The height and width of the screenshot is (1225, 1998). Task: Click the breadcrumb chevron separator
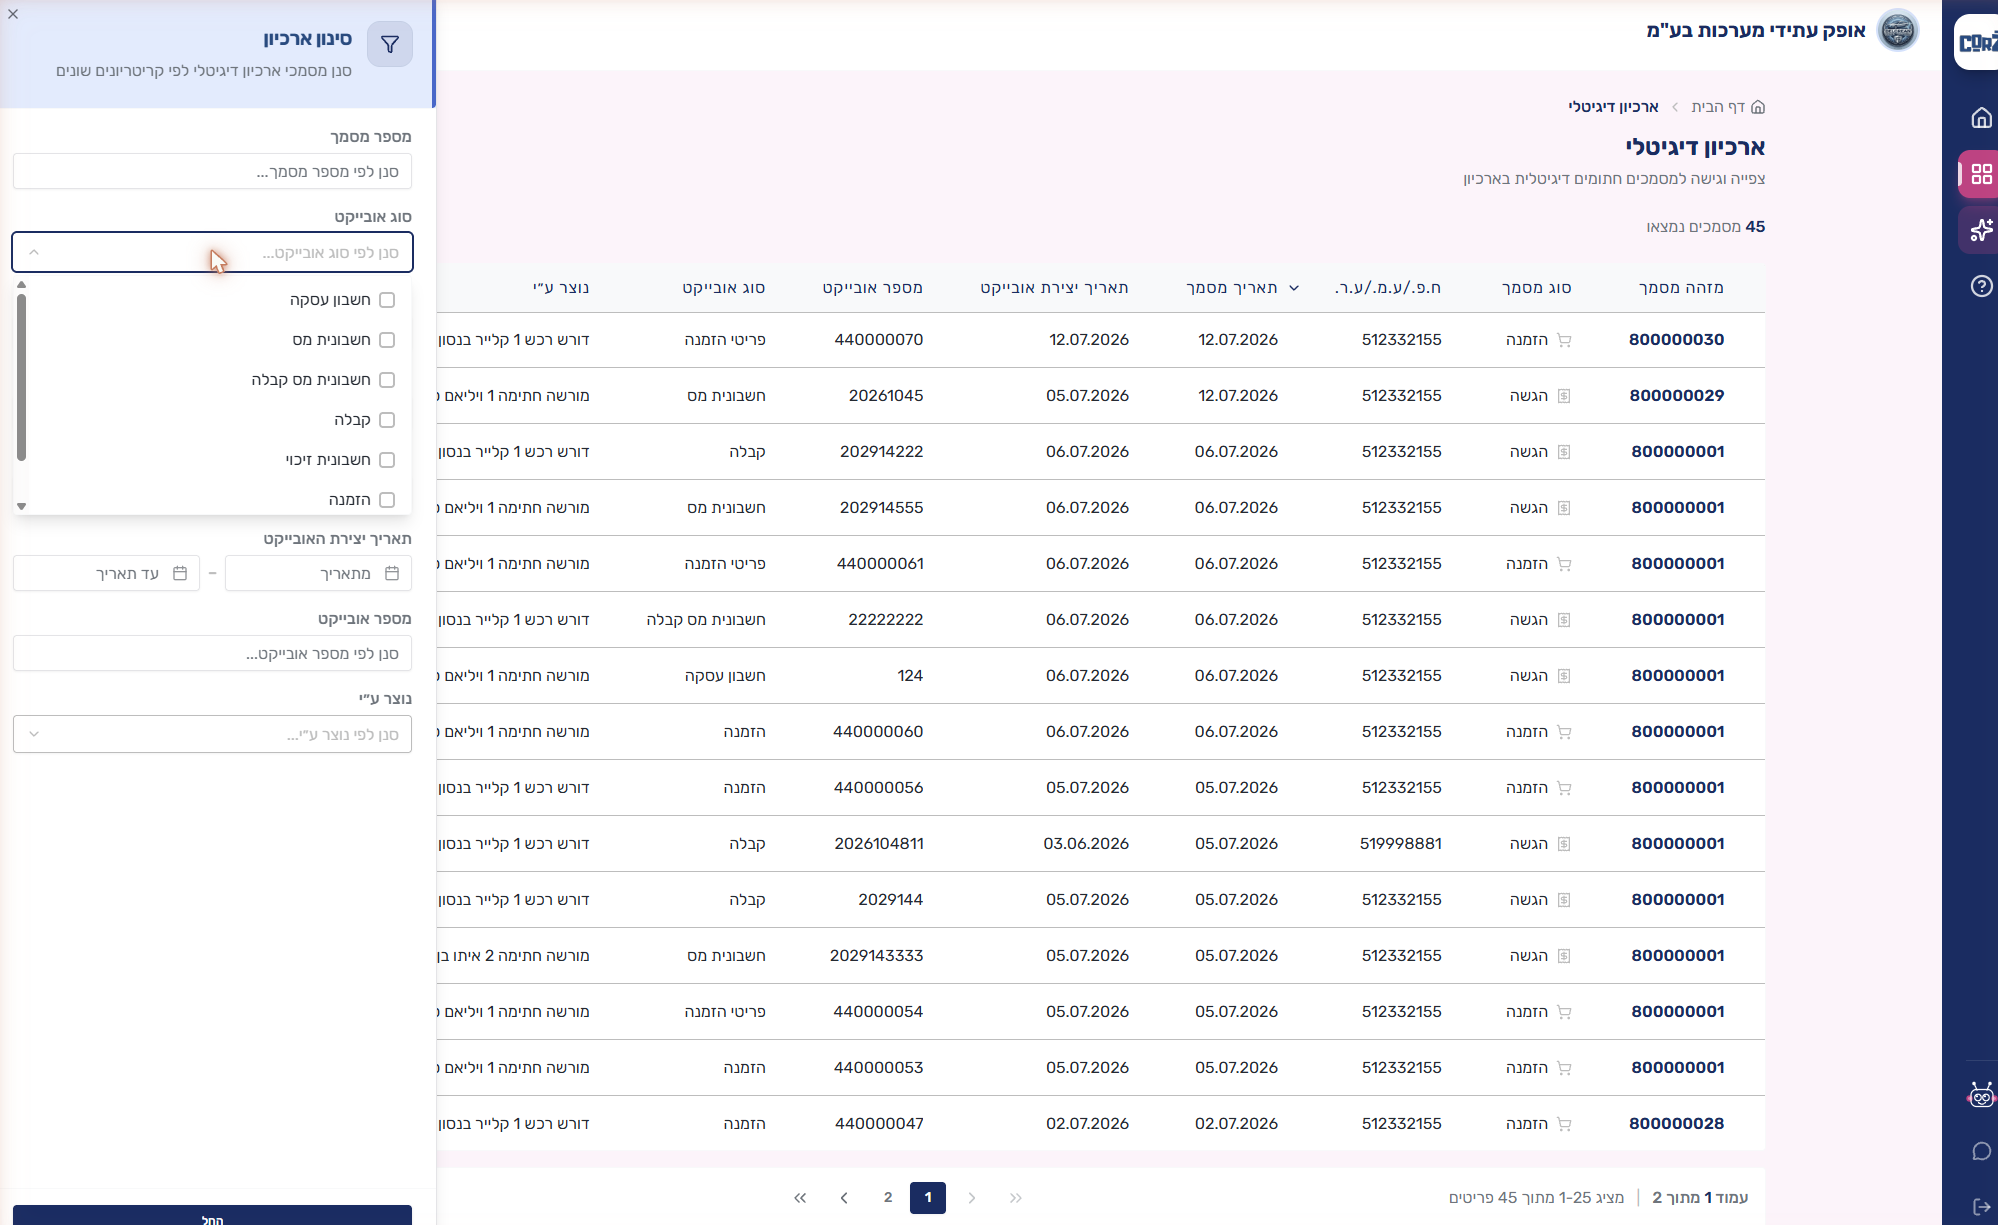click(x=1675, y=107)
